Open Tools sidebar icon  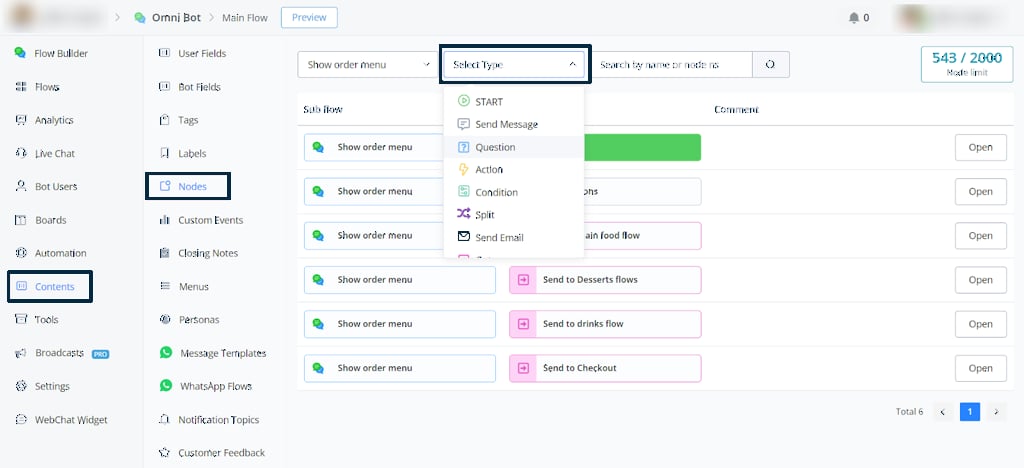[x=21, y=320]
